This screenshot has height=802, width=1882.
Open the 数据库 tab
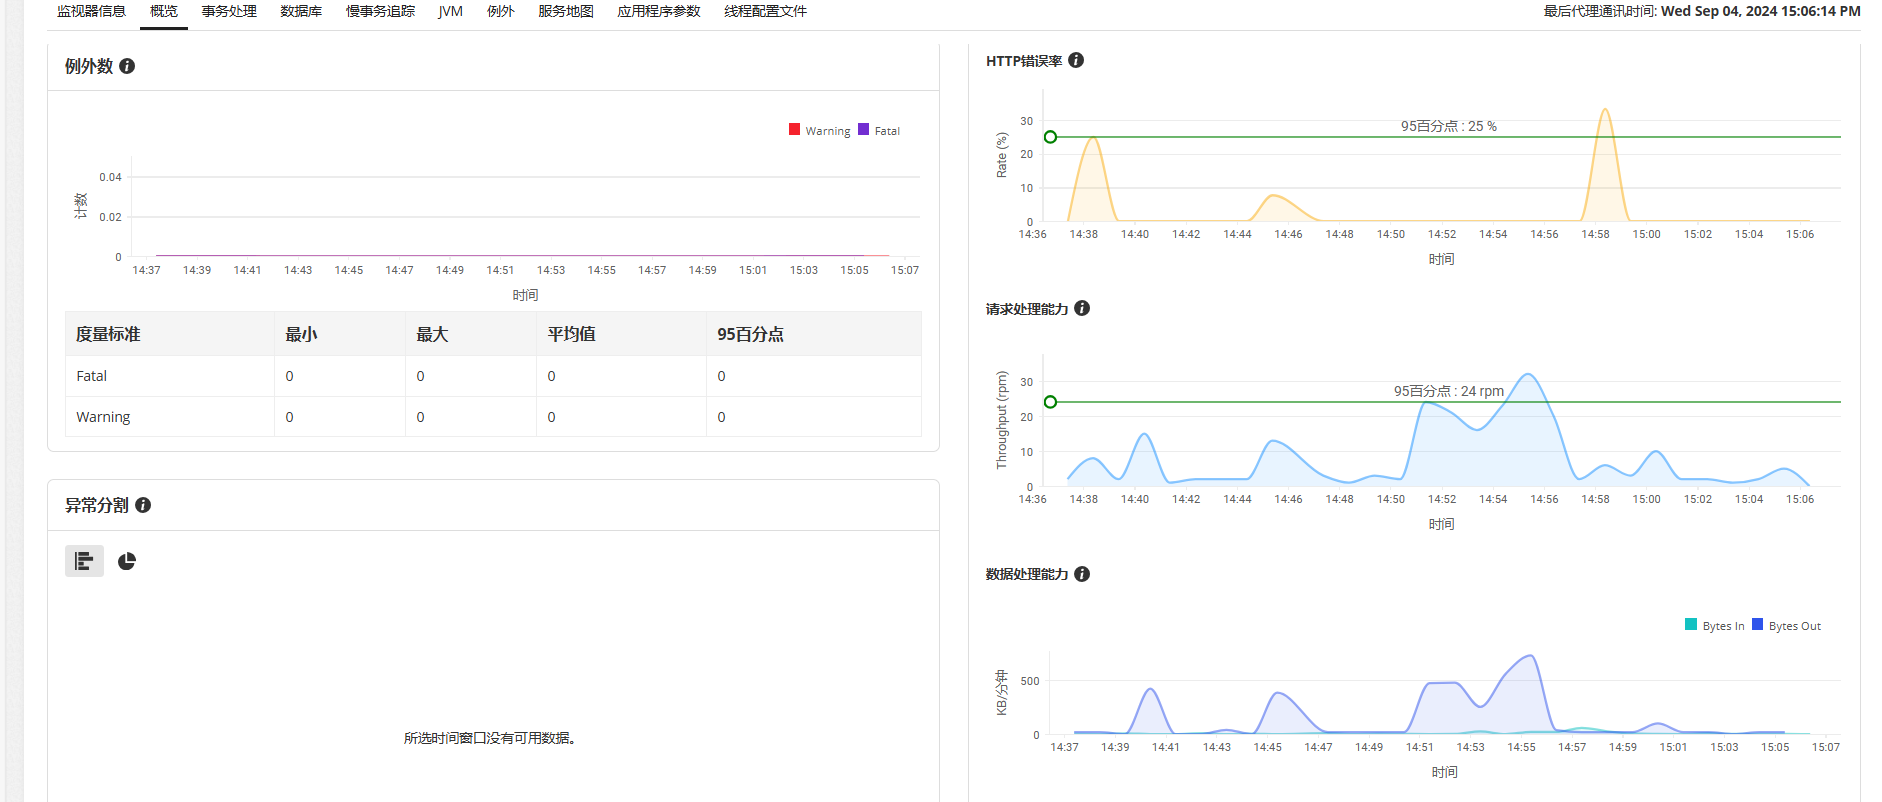(301, 11)
